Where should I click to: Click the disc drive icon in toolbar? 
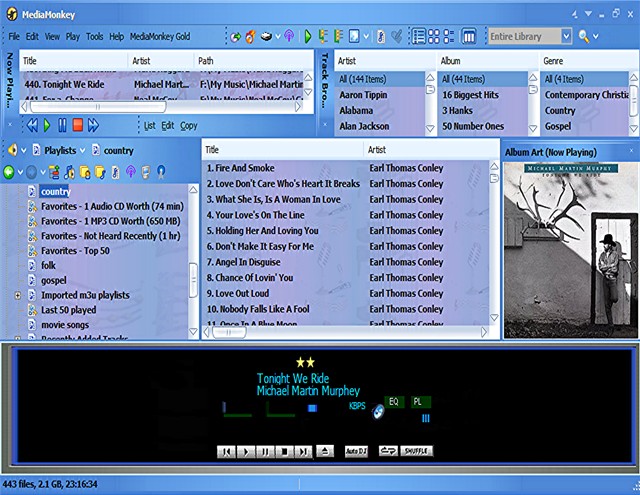[x=266, y=36]
